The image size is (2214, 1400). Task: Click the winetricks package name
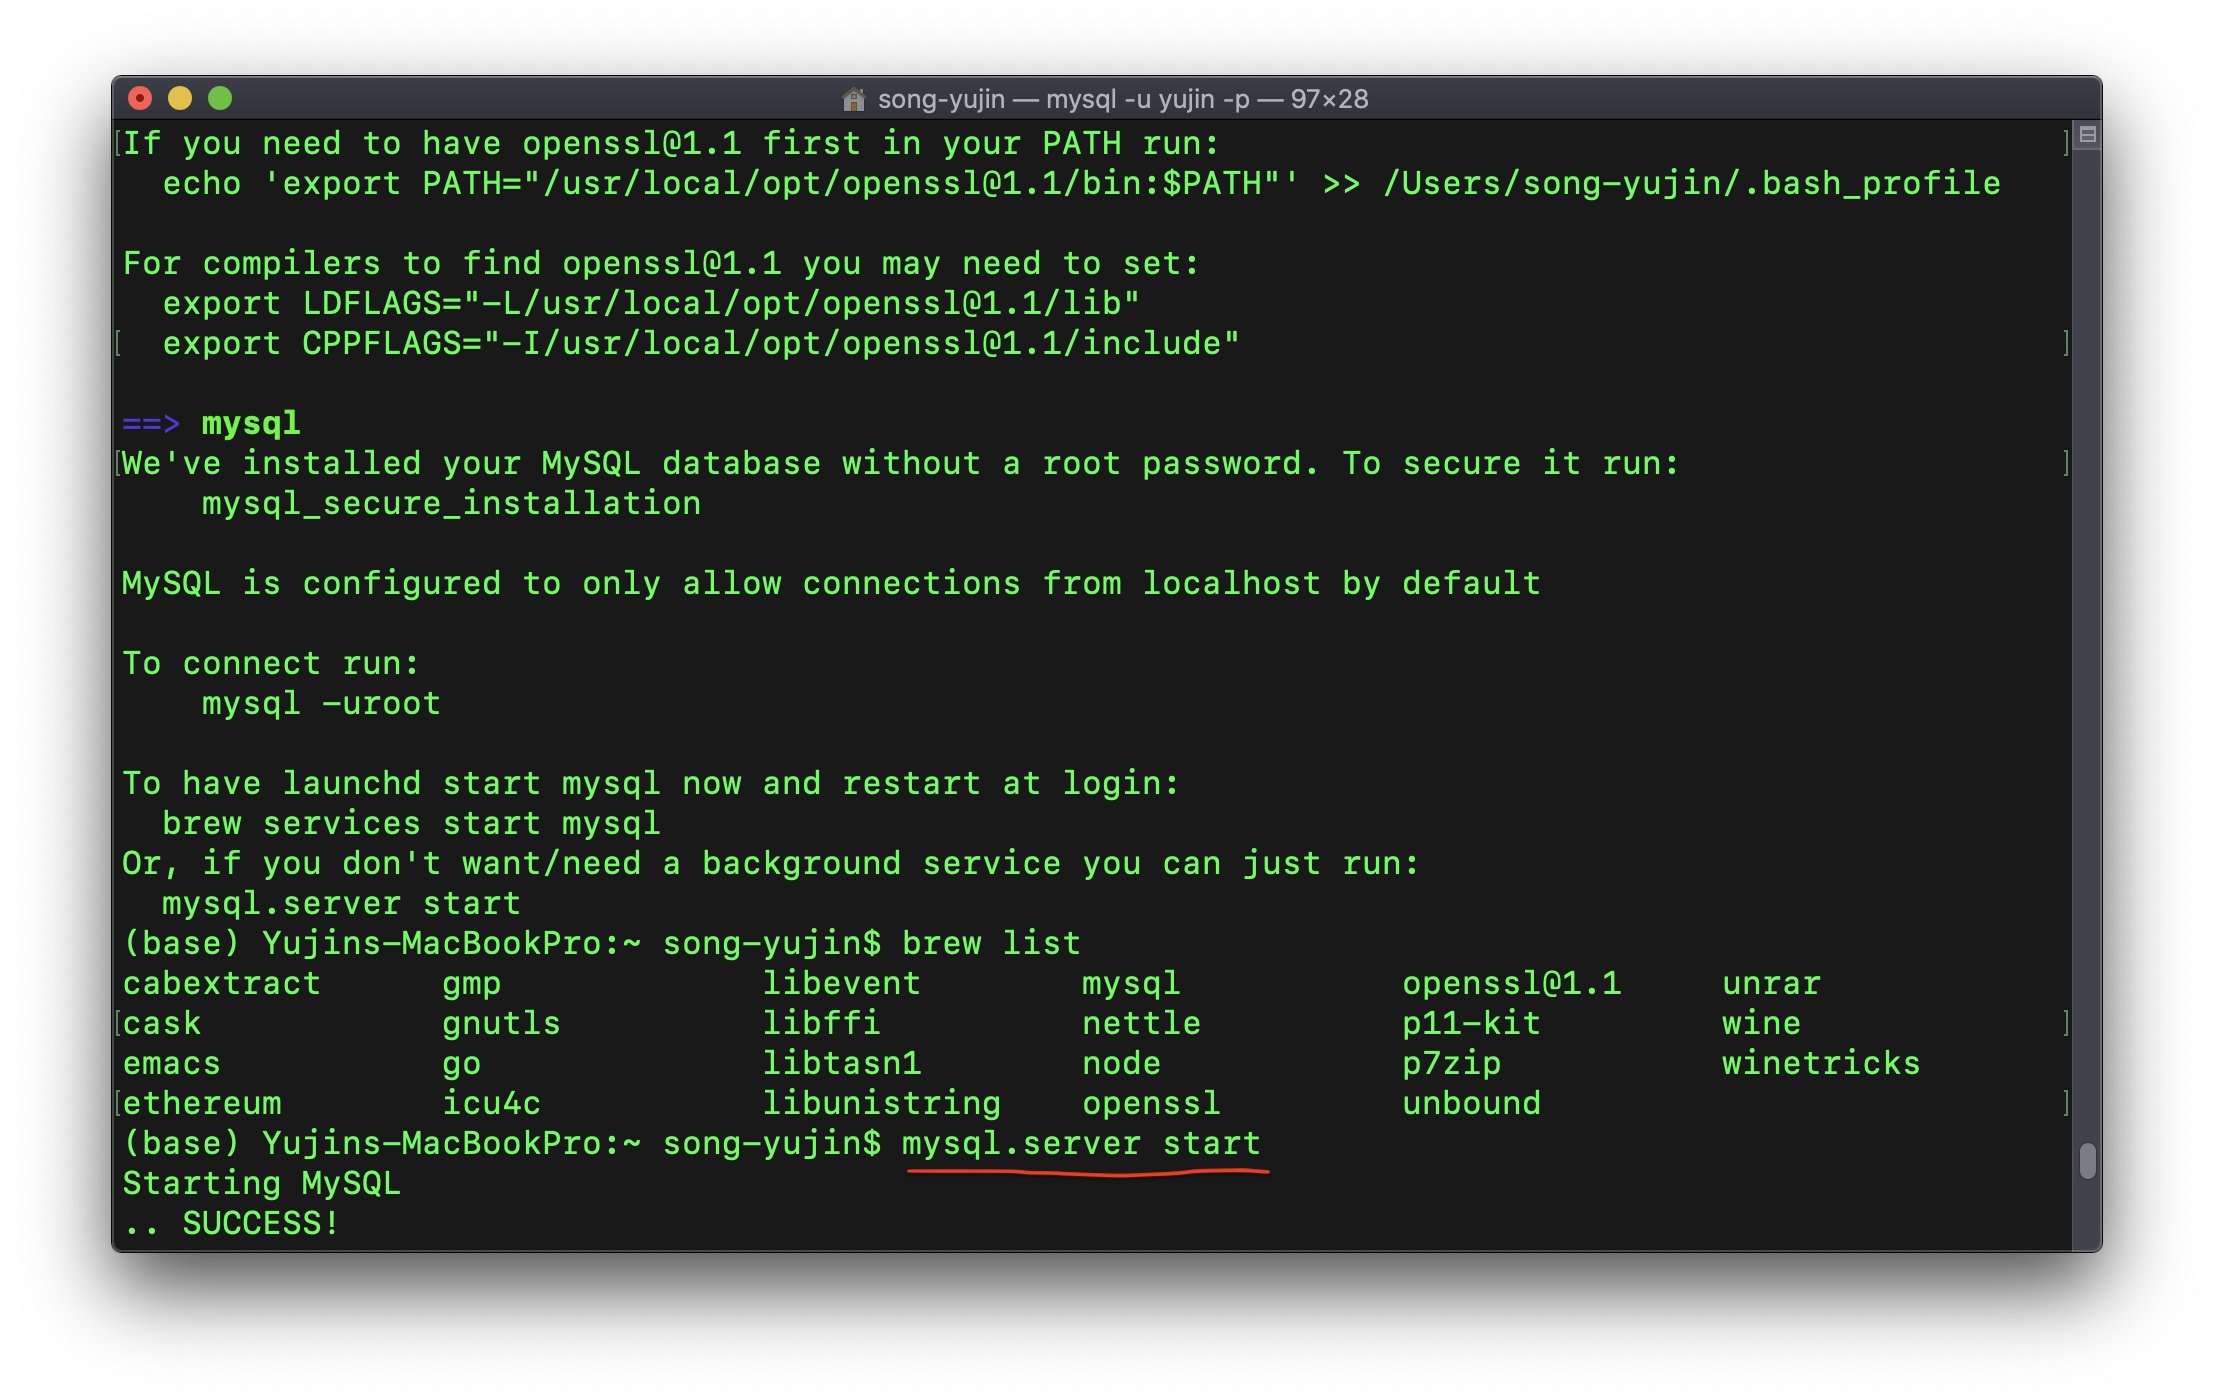point(1821,1064)
